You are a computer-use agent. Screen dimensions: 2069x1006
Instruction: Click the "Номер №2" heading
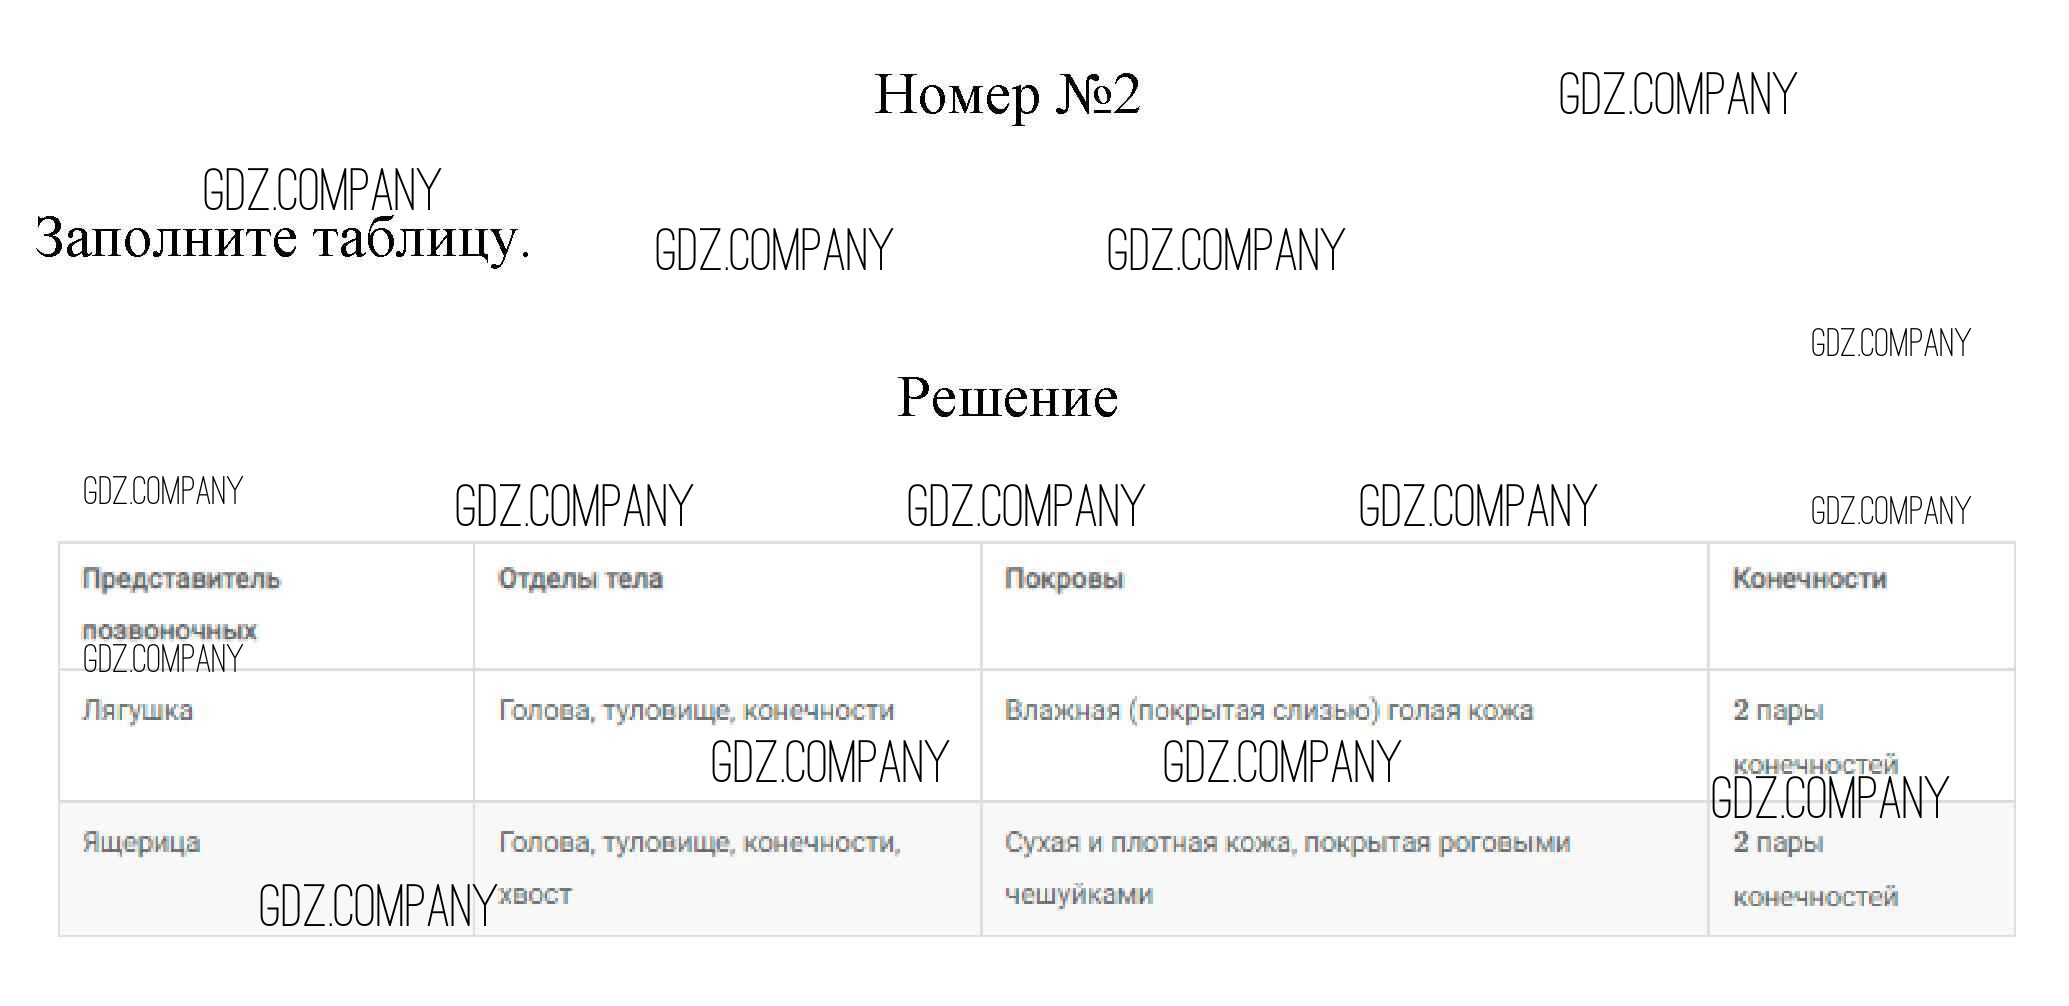coord(1007,96)
